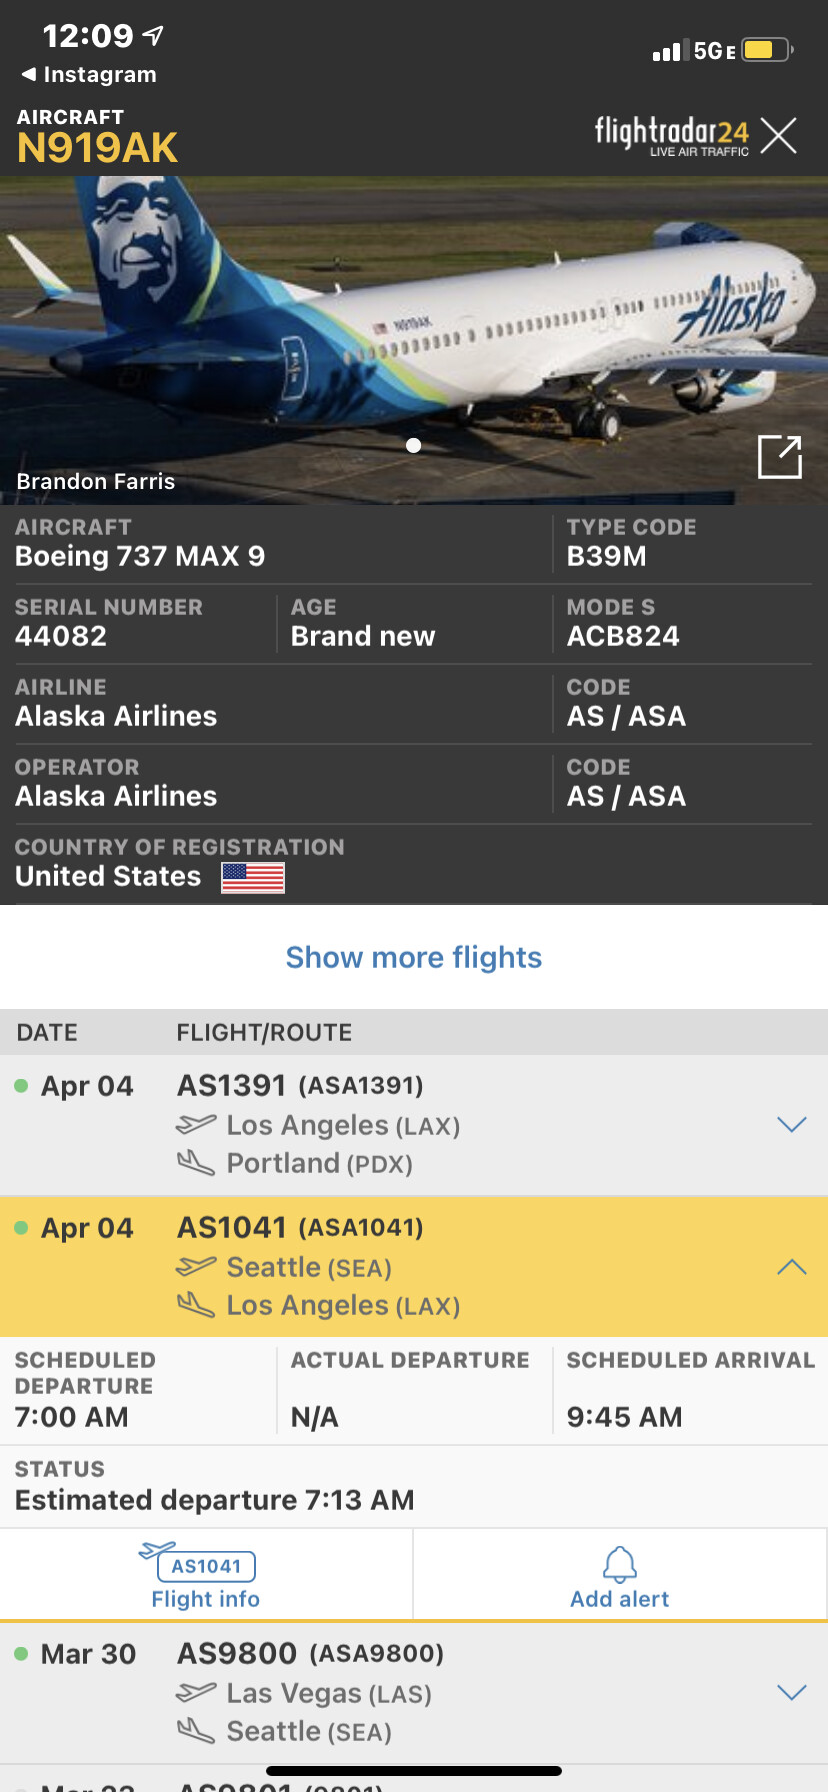The height and width of the screenshot is (1792, 828).
Task: Tap the United States flag icon
Action: pos(252,877)
